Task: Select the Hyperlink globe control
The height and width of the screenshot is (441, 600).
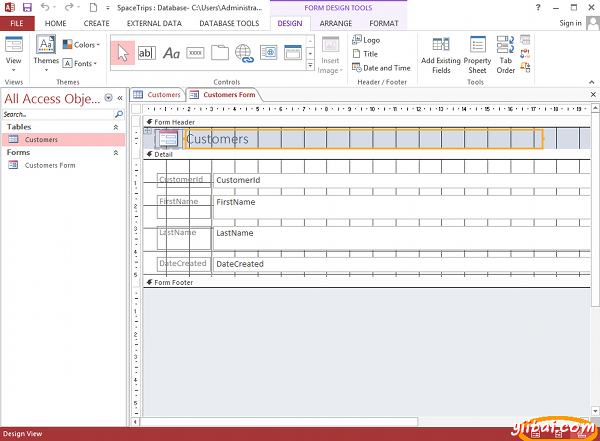Action: coord(243,53)
